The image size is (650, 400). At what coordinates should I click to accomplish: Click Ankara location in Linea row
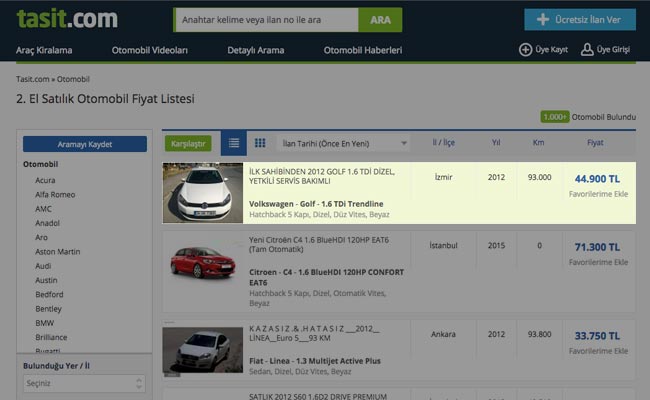pos(443,334)
